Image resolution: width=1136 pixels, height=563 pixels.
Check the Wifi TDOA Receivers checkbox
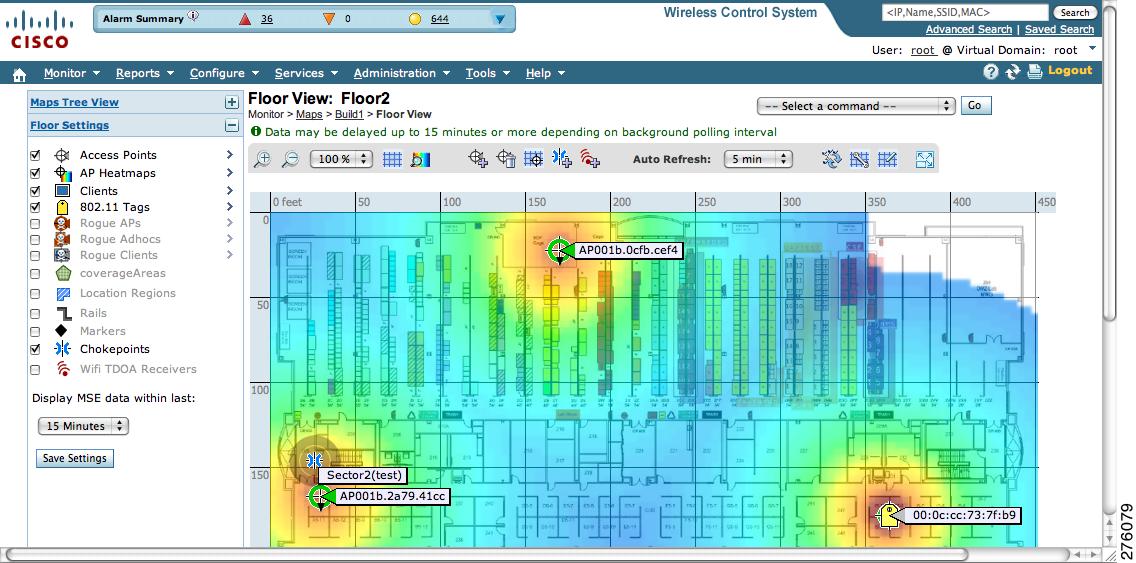[x=35, y=370]
